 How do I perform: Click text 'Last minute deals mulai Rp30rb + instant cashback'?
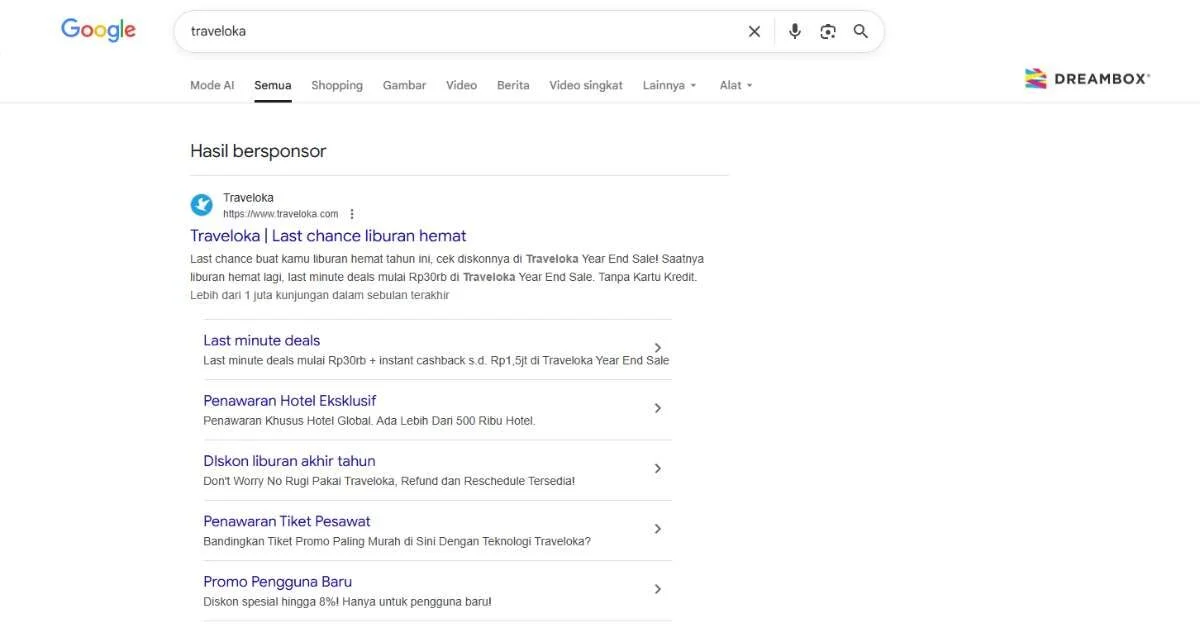(334, 360)
